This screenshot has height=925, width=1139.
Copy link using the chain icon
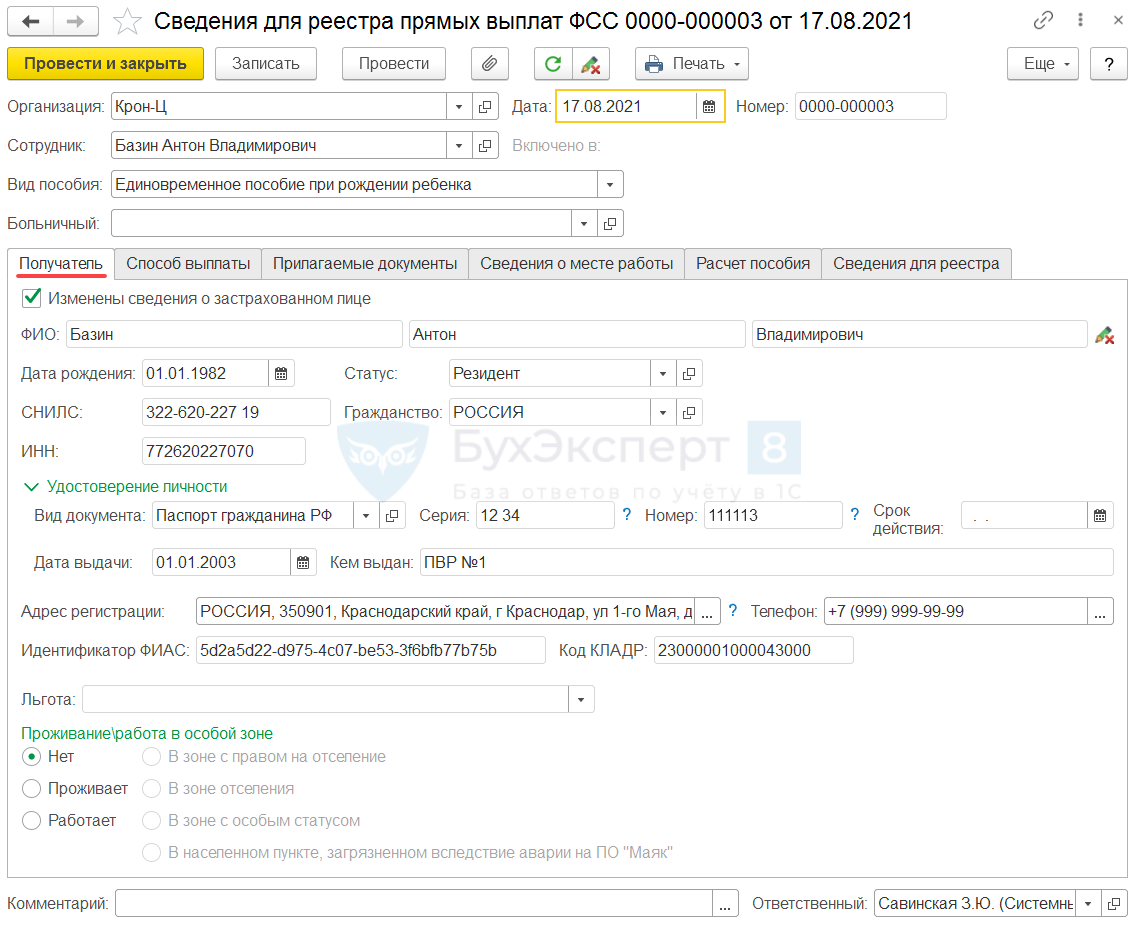[x=1042, y=20]
